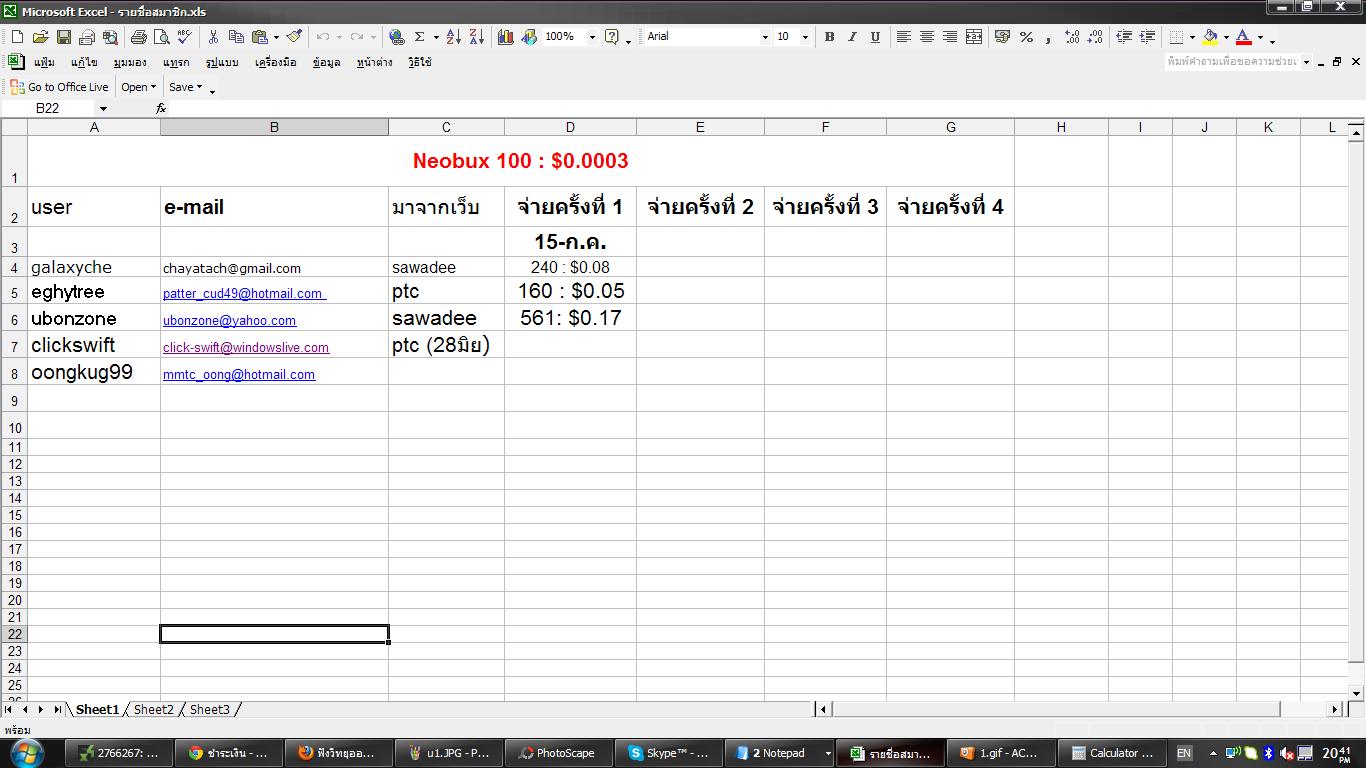1366x768 pixels.
Task: Decrease decimal places
Action: (x=1095, y=37)
